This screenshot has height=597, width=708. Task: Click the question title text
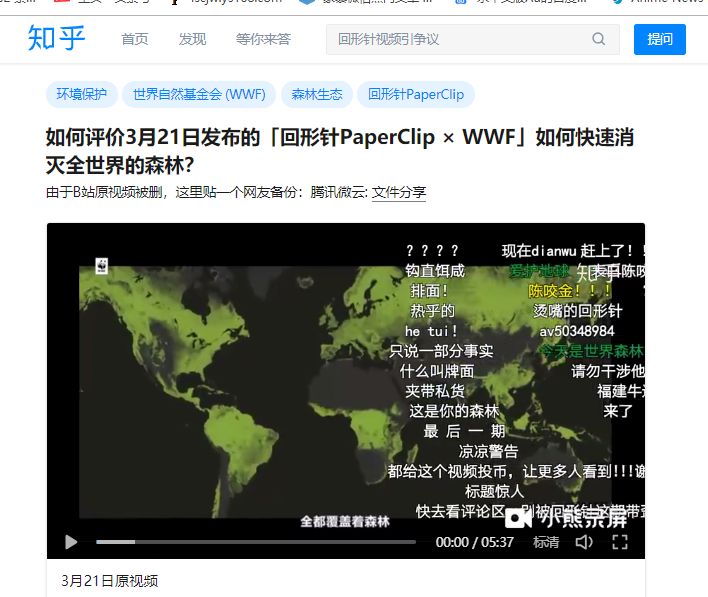(x=340, y=151)
